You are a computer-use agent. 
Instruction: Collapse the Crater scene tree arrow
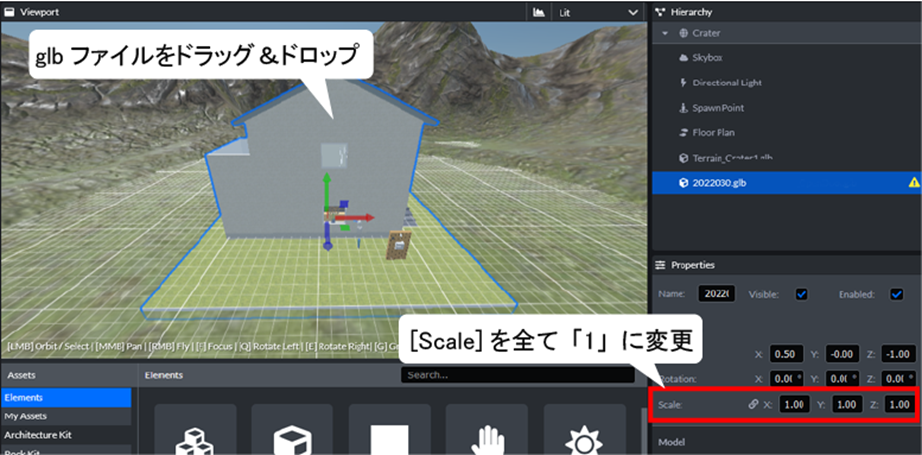663,33
